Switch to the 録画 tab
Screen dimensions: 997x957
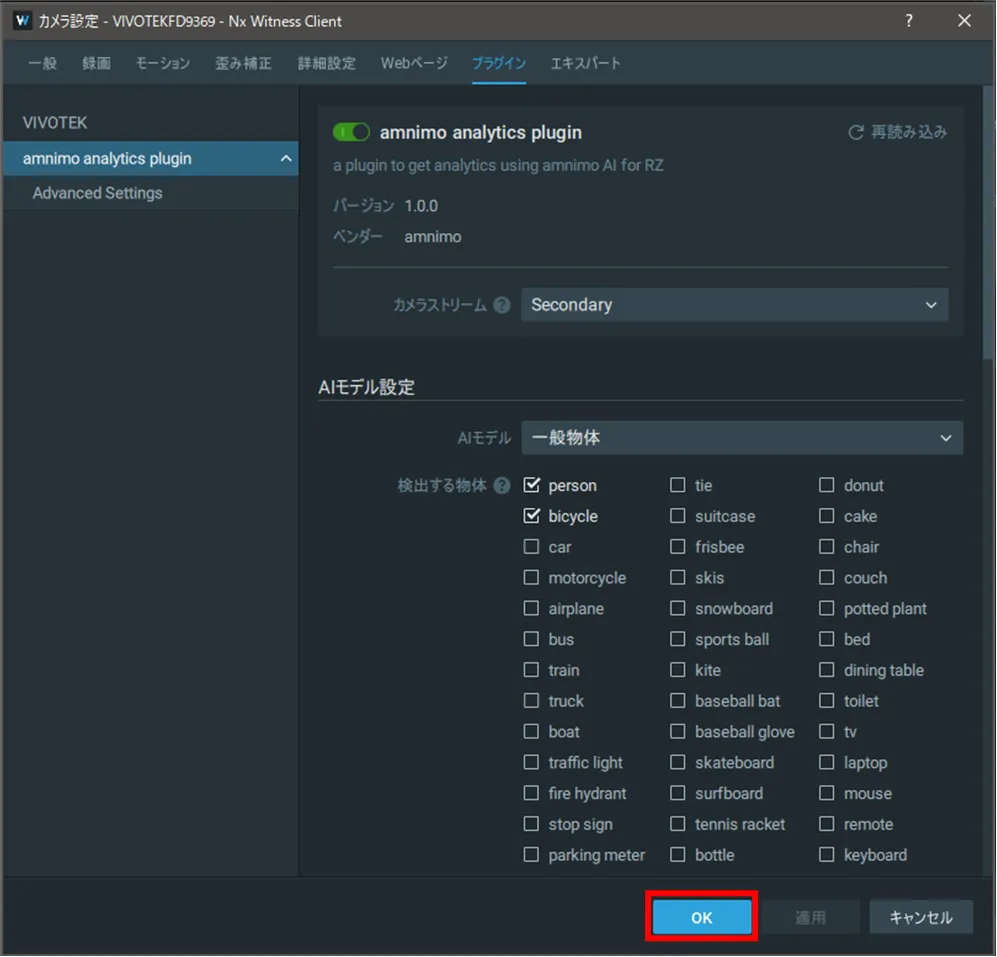[x=97, y=63]
